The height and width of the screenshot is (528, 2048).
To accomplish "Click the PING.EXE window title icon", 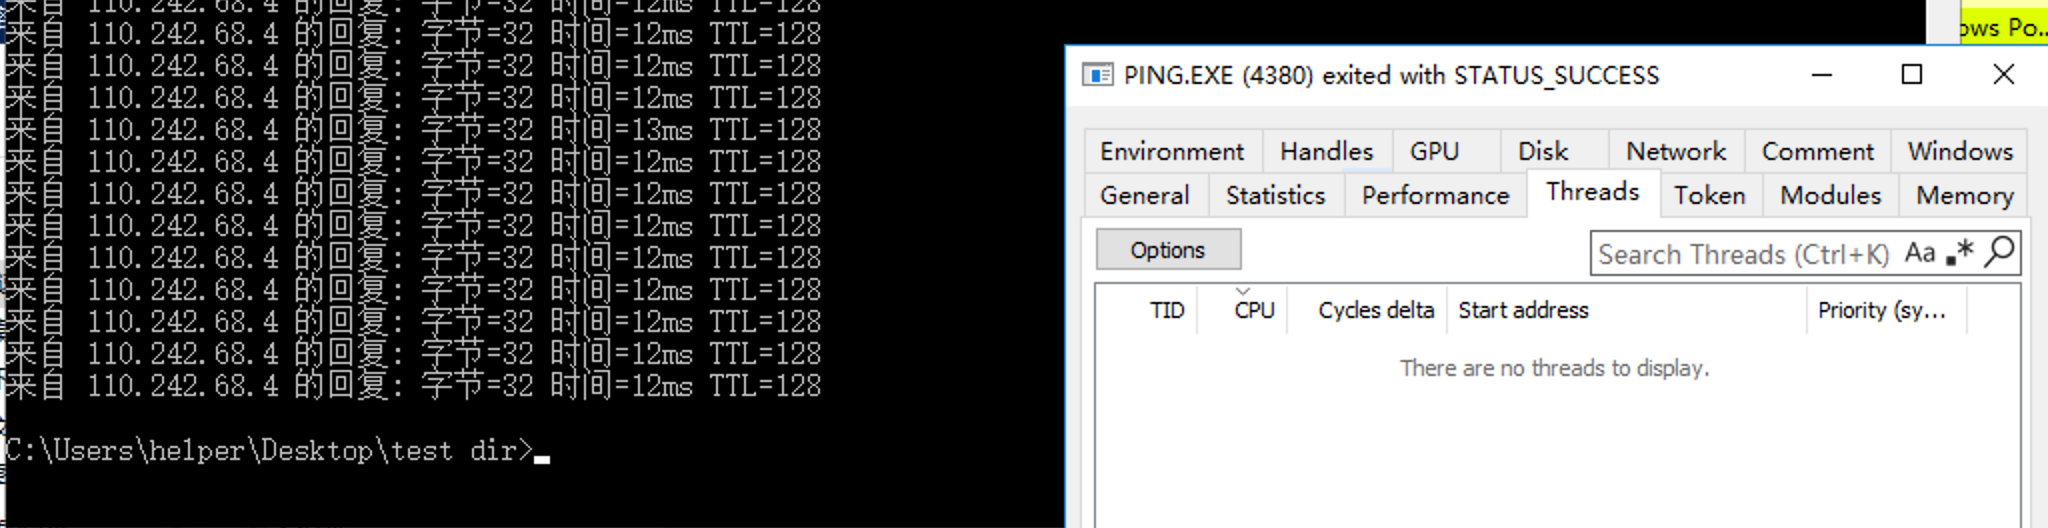I will tap(1097, 75).
